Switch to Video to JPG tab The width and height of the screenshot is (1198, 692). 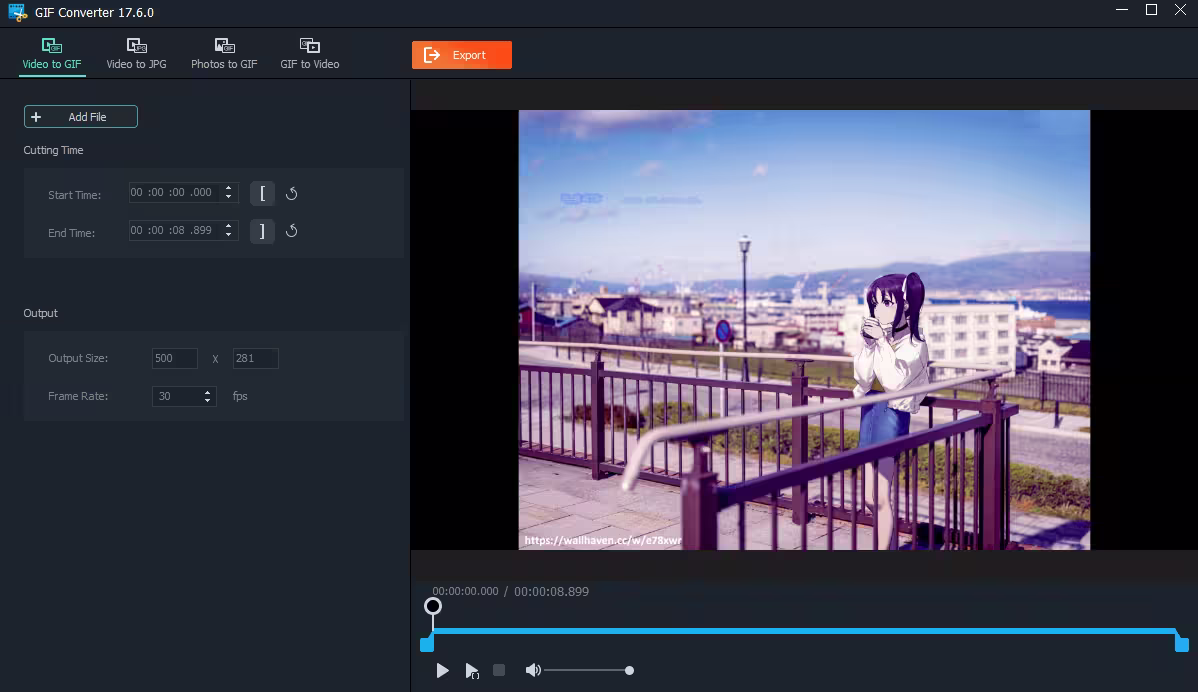[x=136, y=54]
